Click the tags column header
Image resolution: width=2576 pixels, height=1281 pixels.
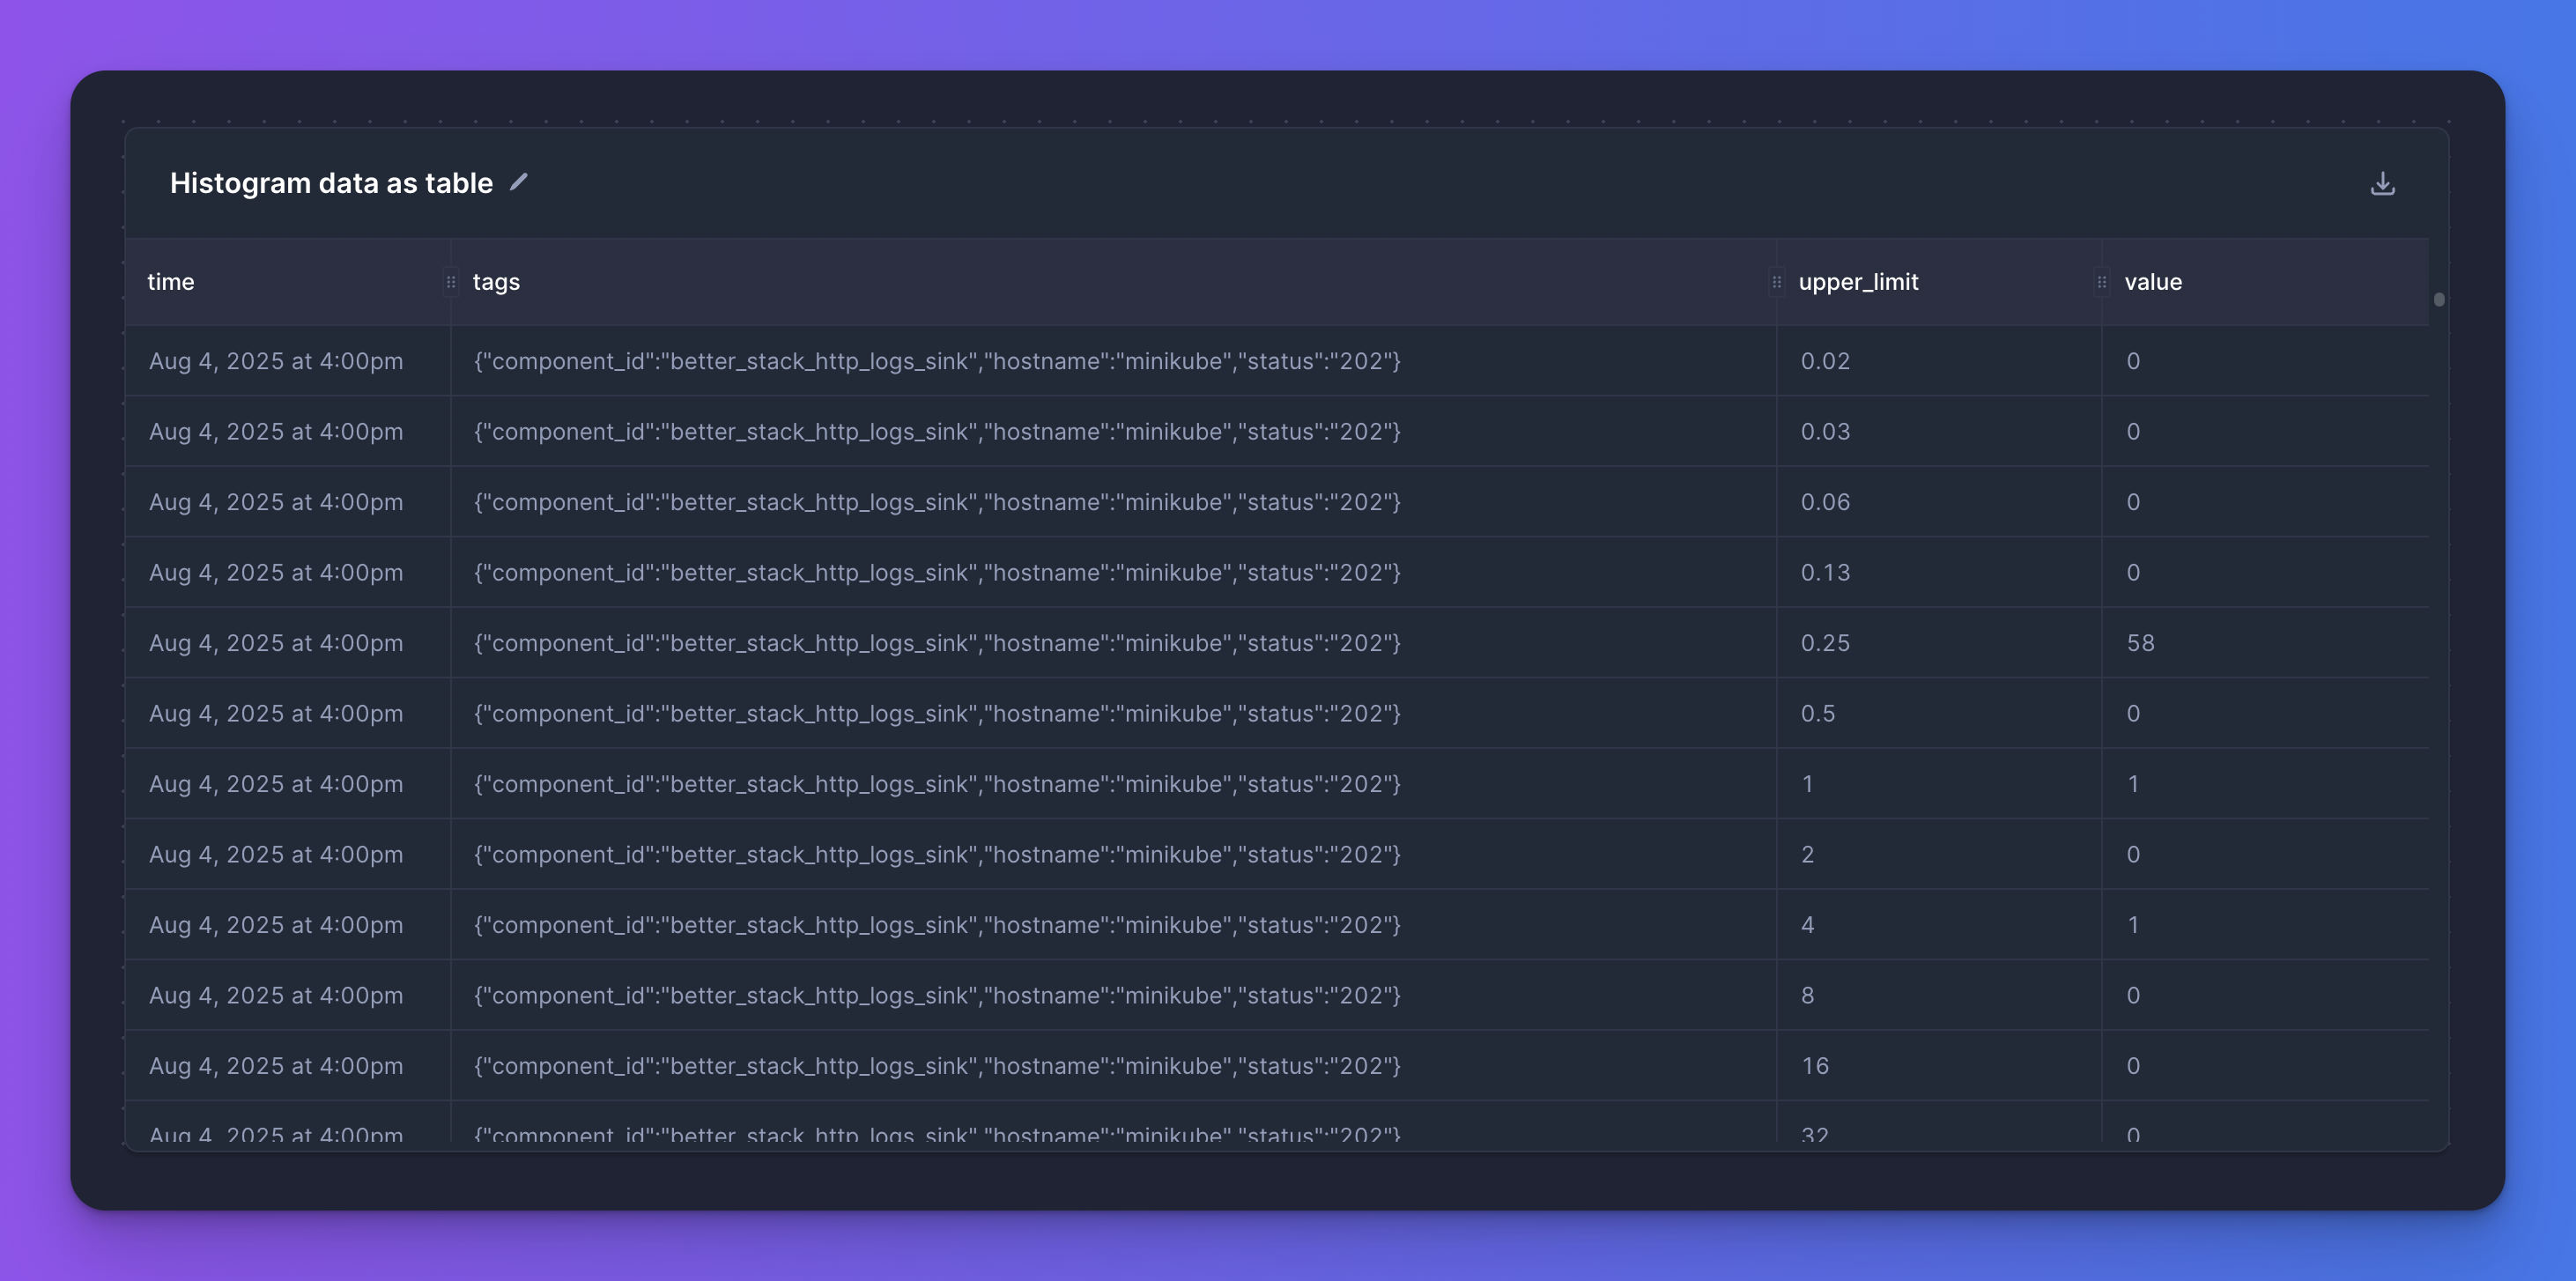[496, 282]
